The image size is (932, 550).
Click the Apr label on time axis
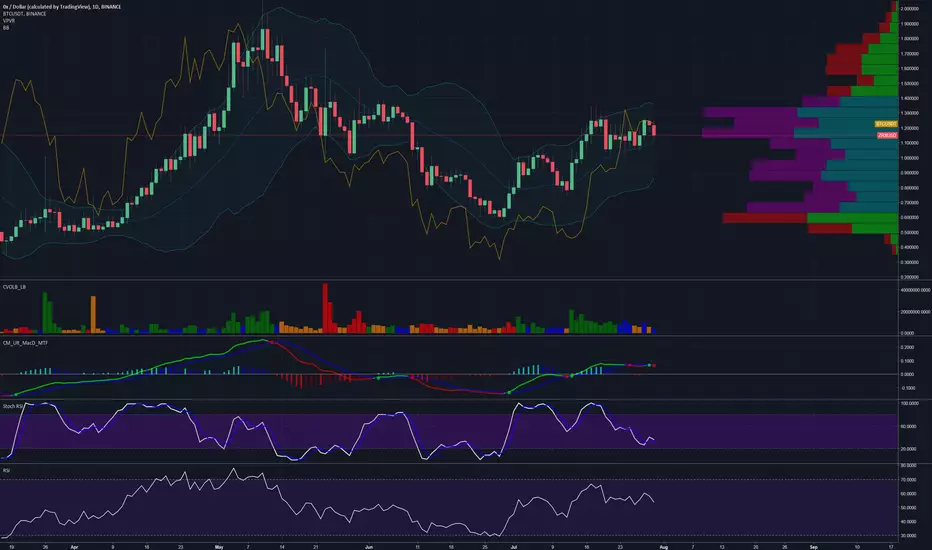(74, 546)
